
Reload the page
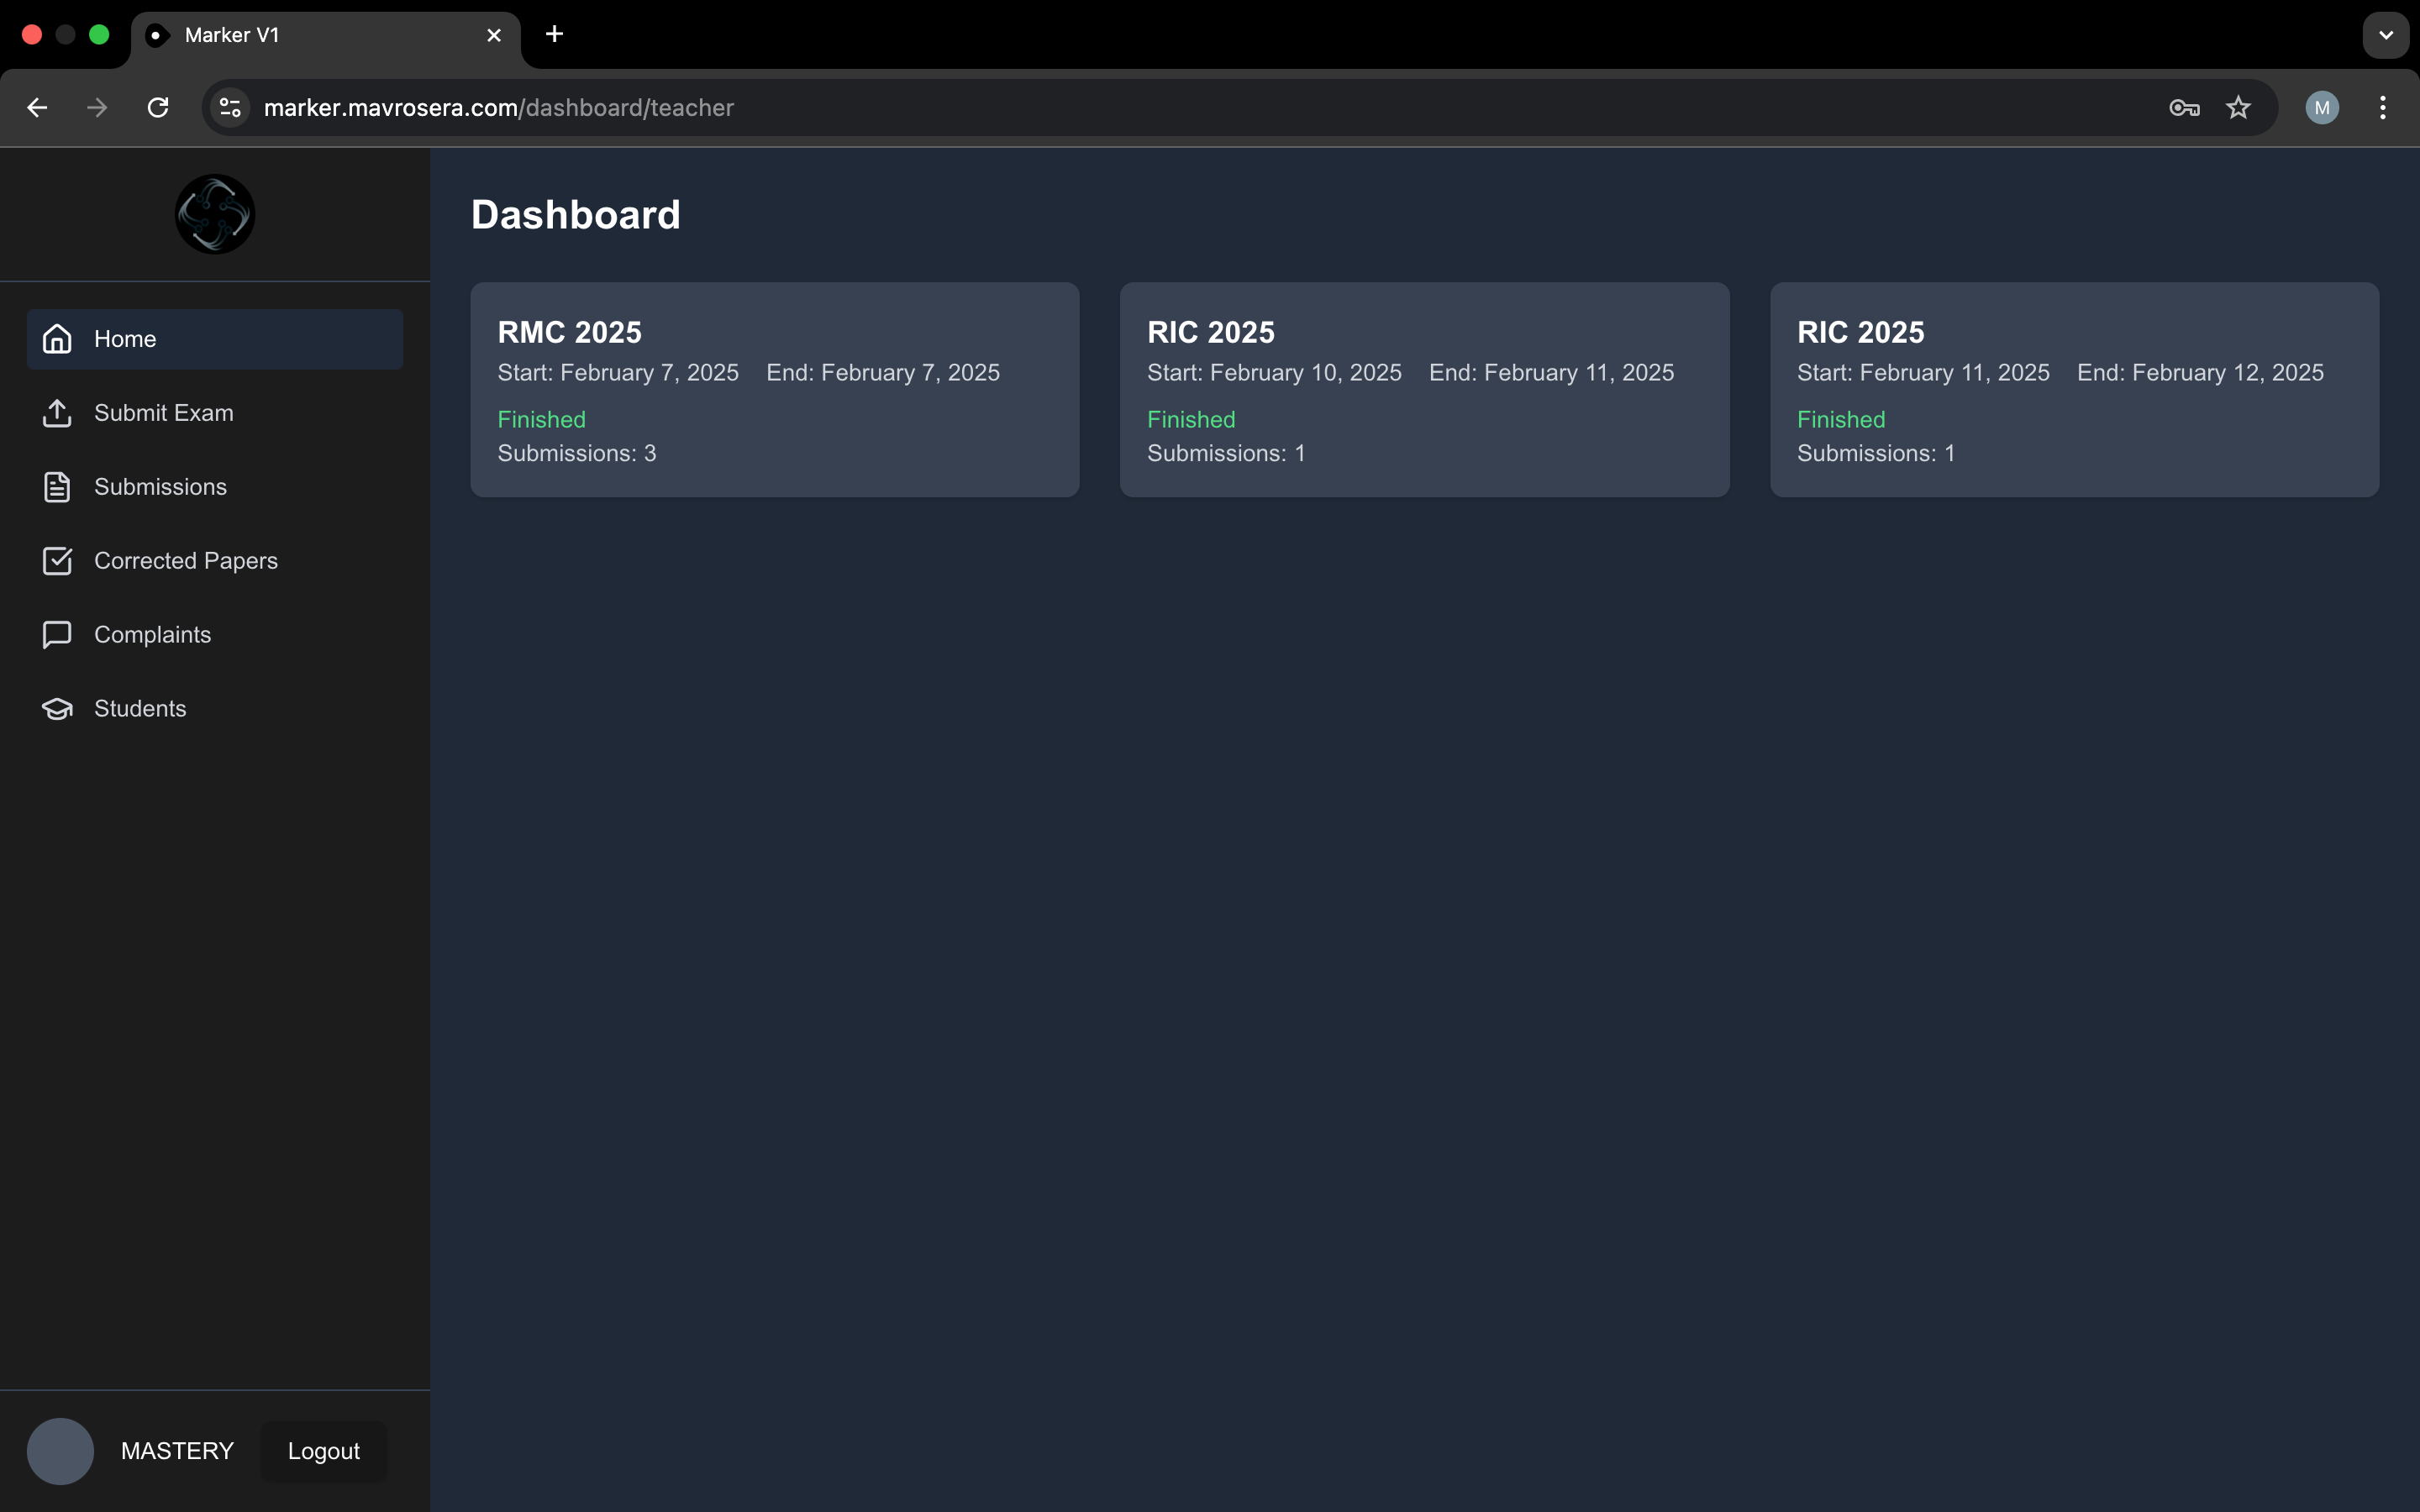tap(158, 108)
